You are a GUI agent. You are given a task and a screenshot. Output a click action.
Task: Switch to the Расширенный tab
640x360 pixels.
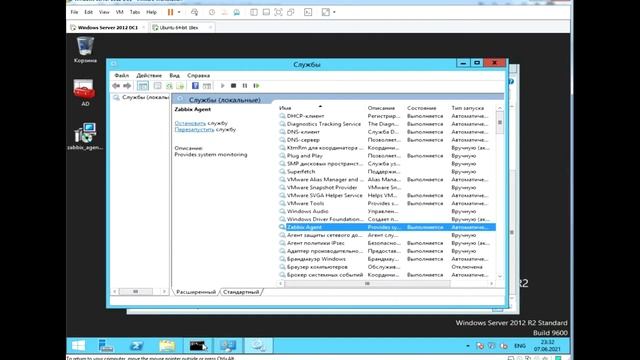click(196, 292)
